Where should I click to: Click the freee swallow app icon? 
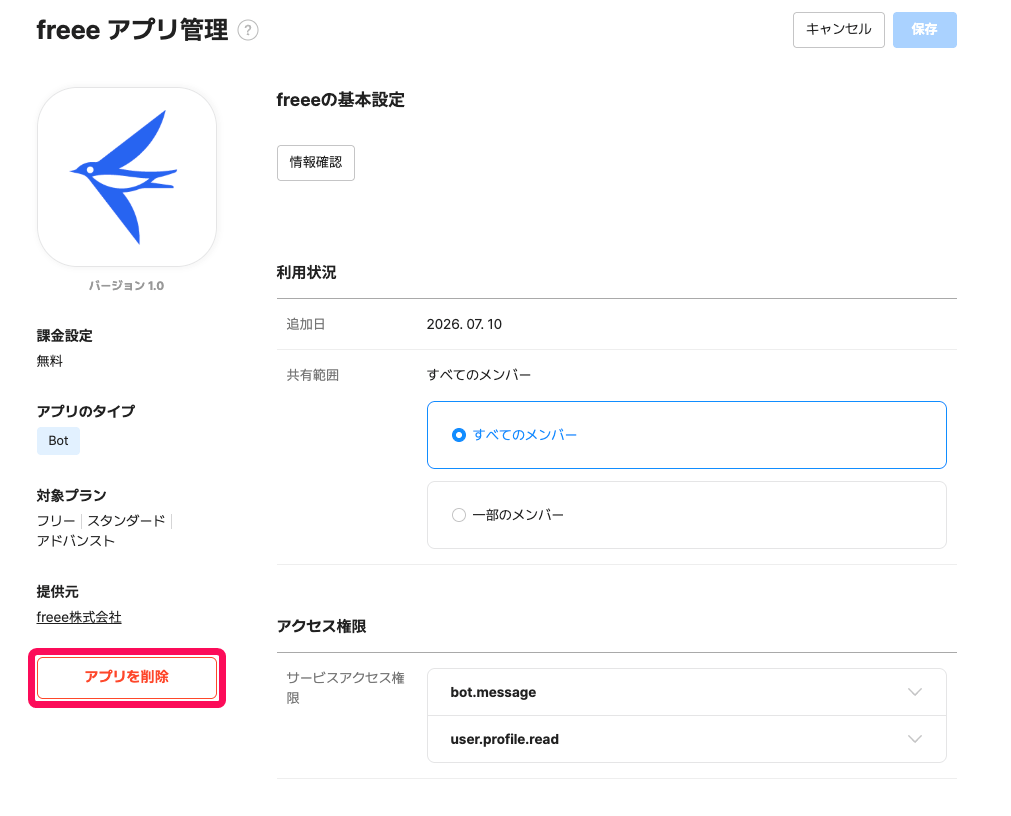click(x=127, y=177)
